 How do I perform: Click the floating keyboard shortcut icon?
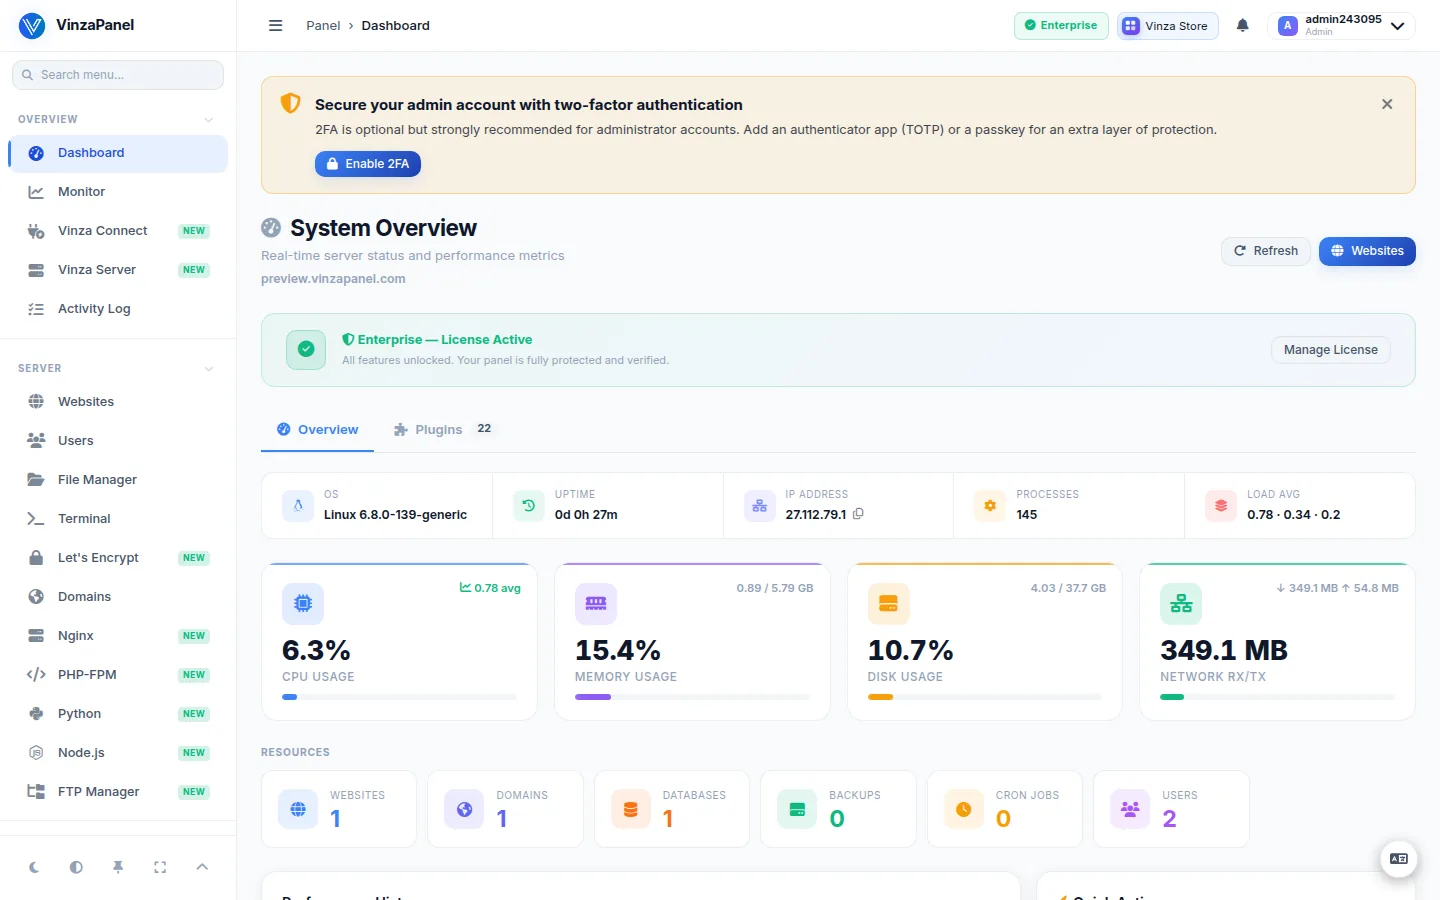(x=1399, y=859)
